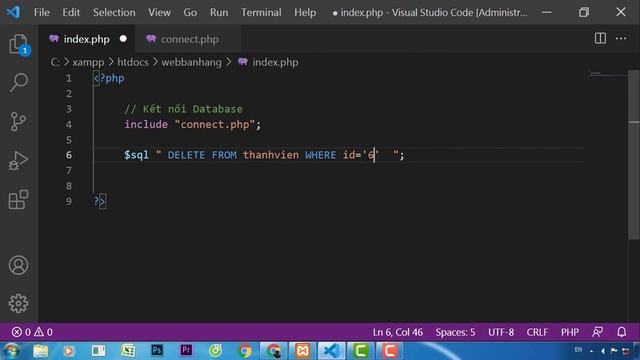Viewport: 640px width, 360px height.
Task: Change file encoding UTF-8
Action: (501, 332)
